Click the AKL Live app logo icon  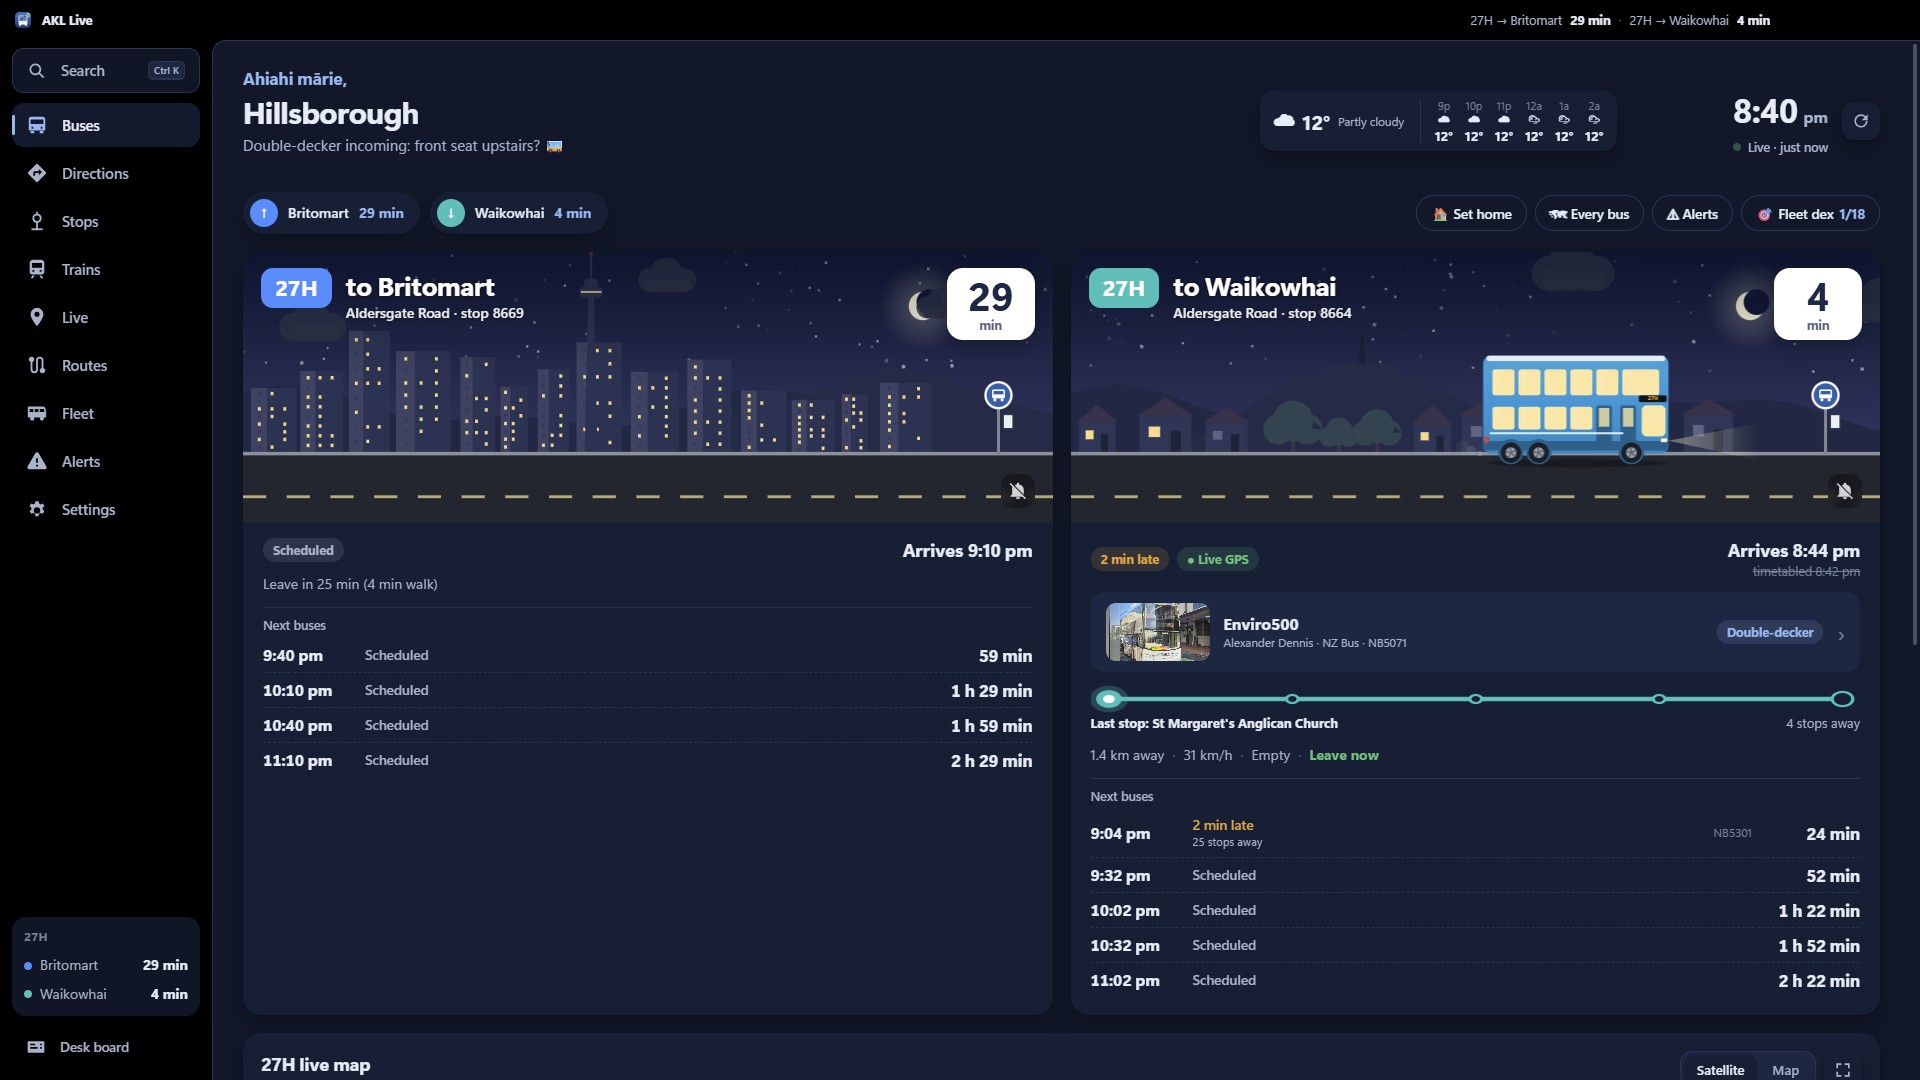[23, 20]
